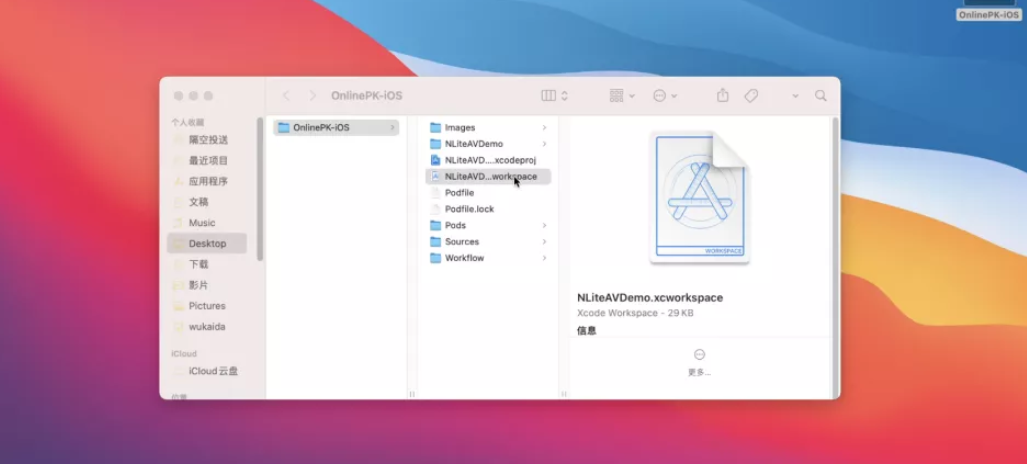
Task: Select the Pods folder
Action: (x=488, y=225)
